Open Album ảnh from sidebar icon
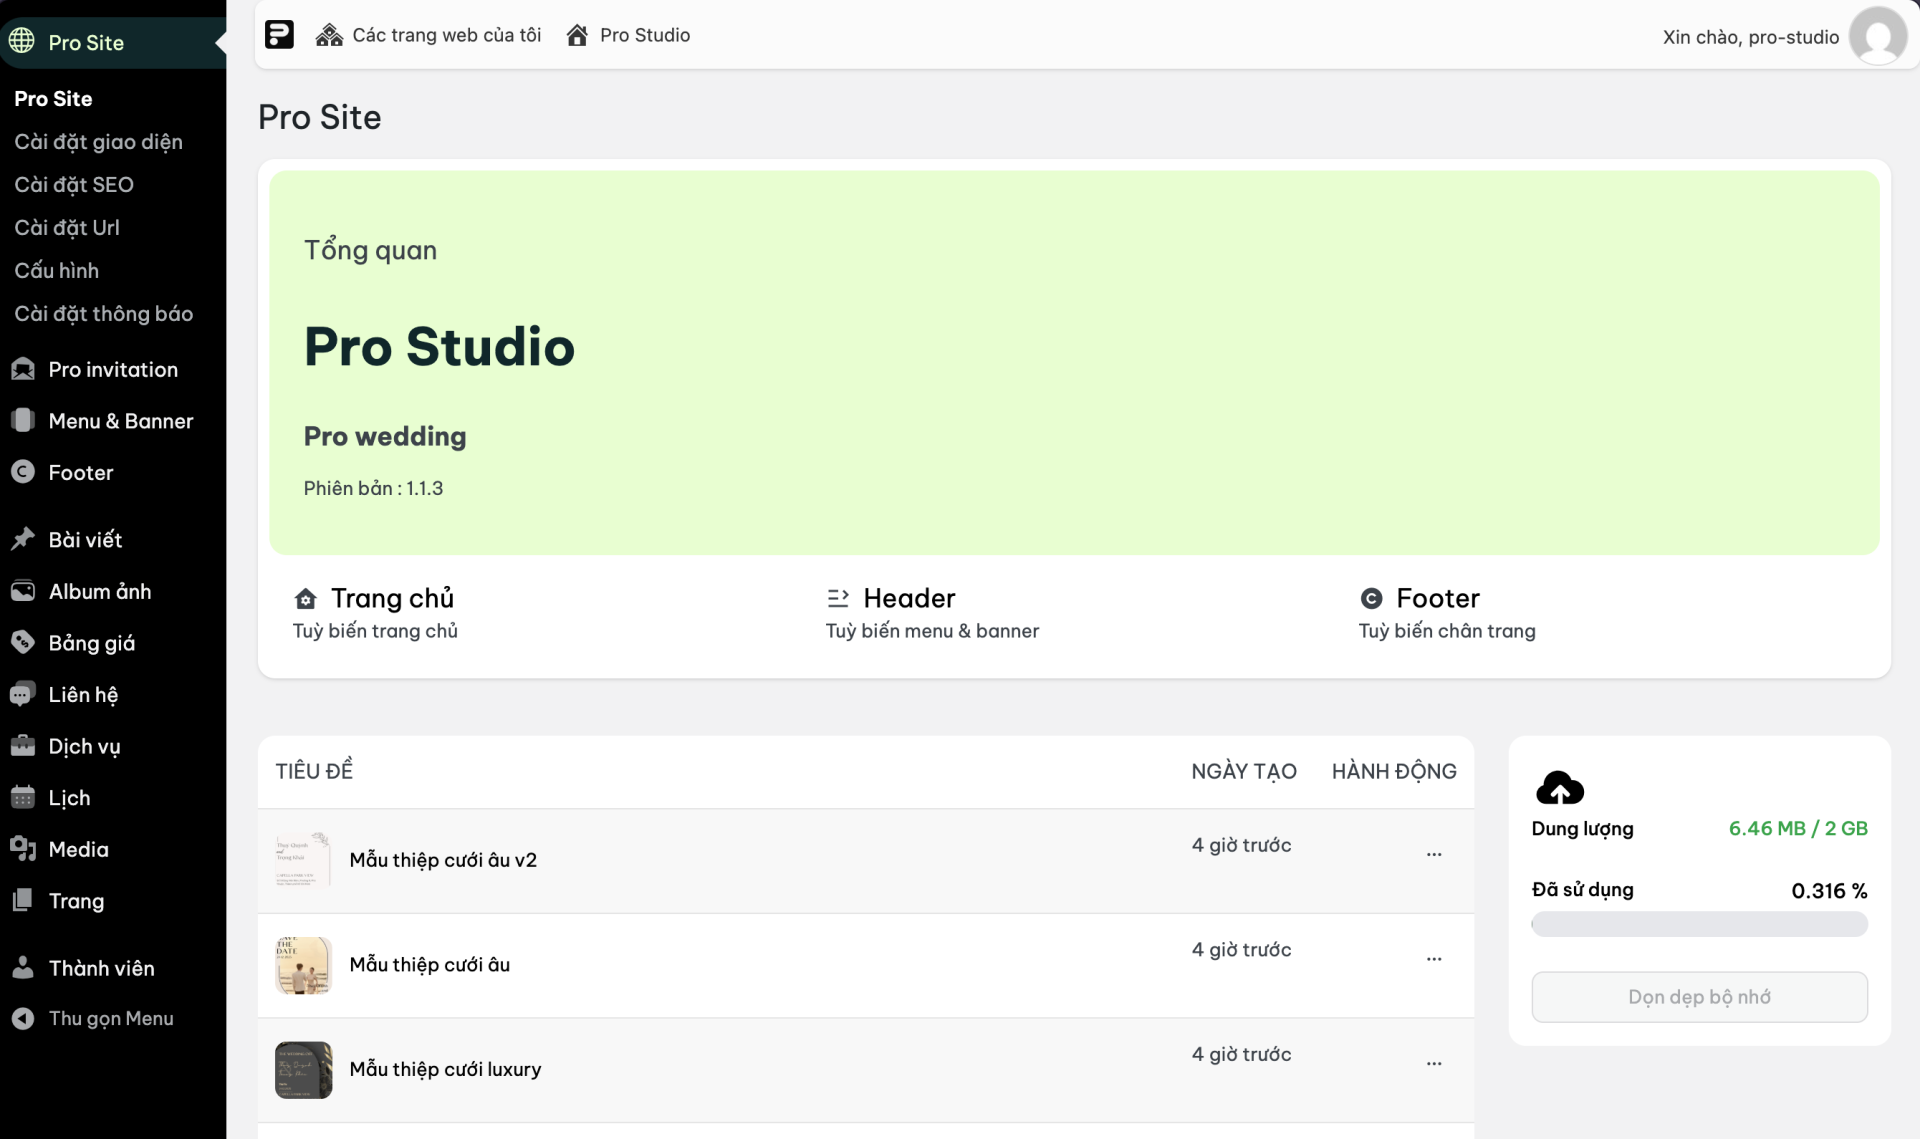 23,591
